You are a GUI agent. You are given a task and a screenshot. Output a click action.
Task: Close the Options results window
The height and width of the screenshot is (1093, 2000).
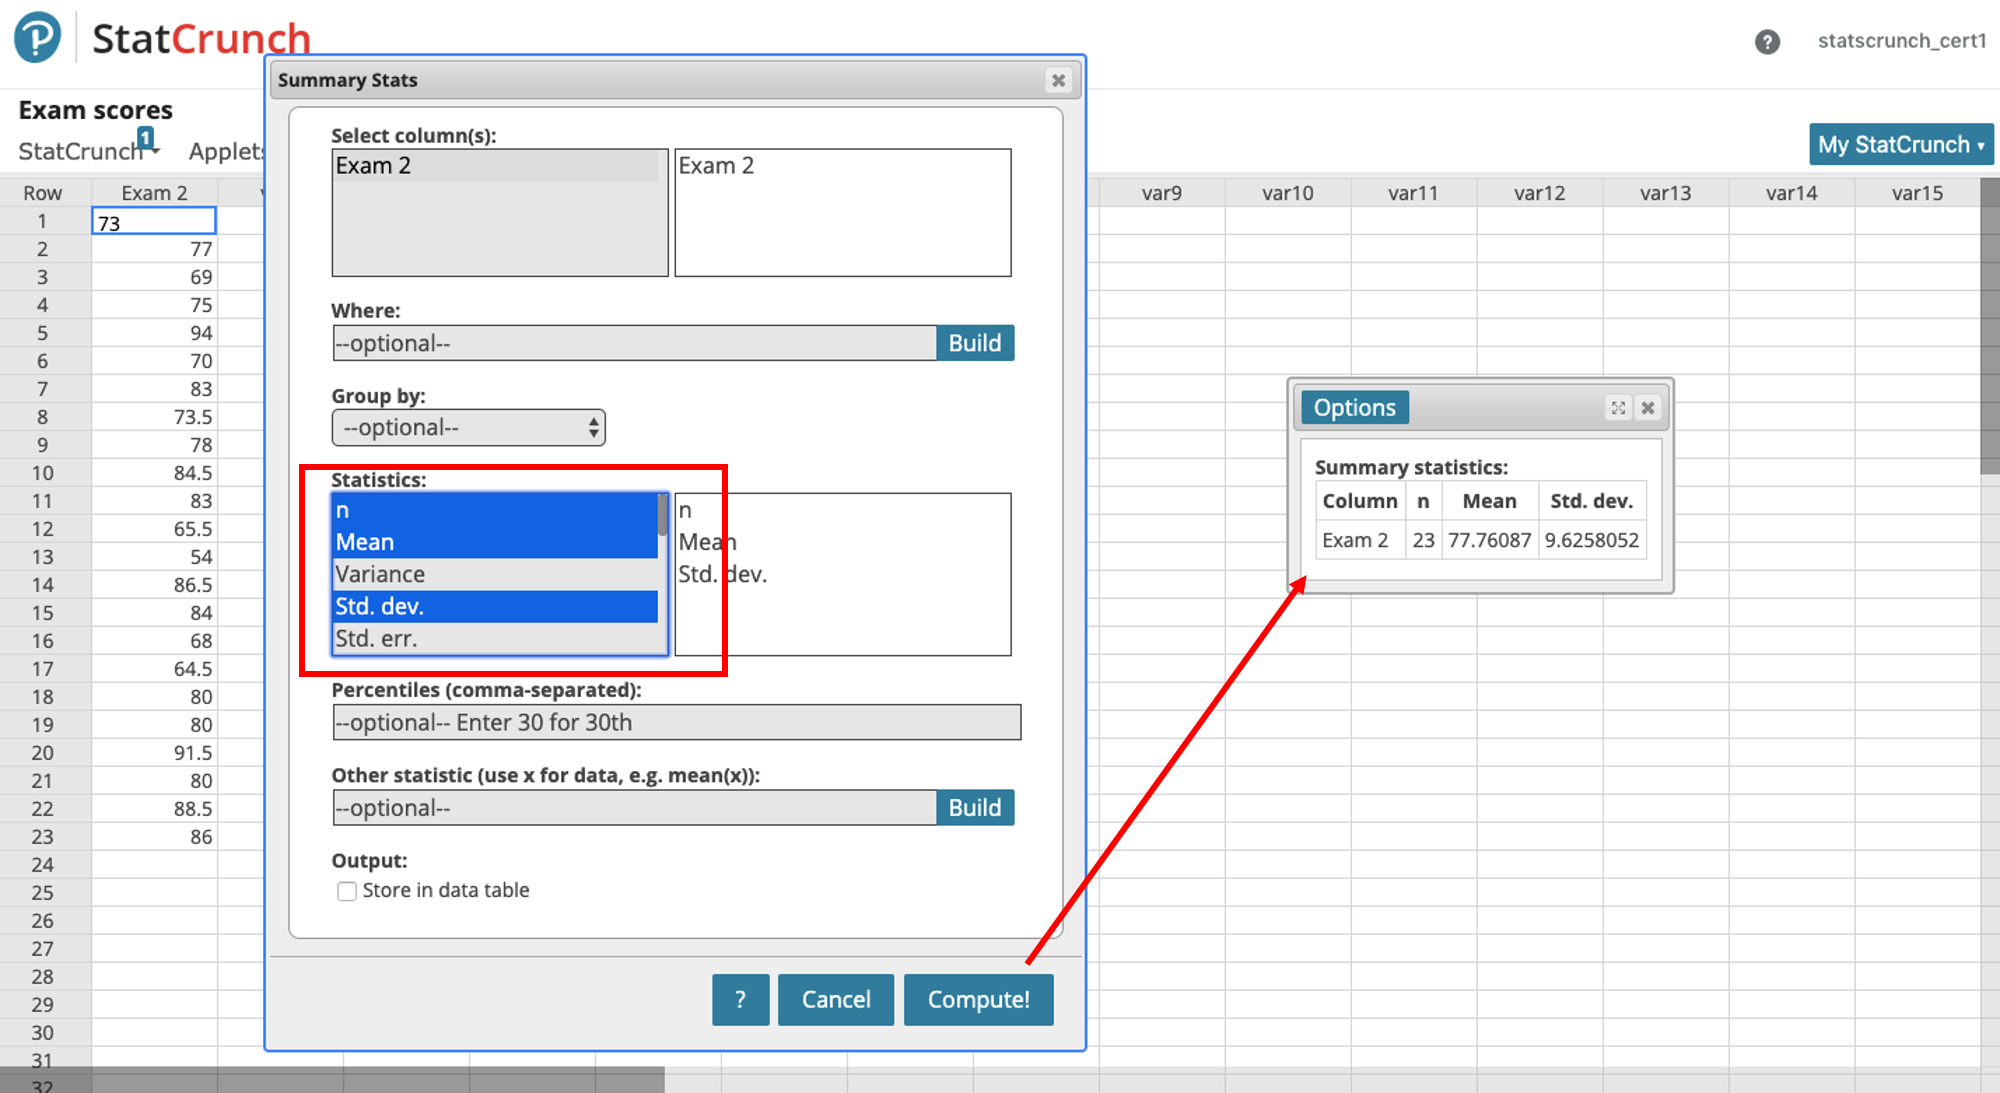[1648, 408]
